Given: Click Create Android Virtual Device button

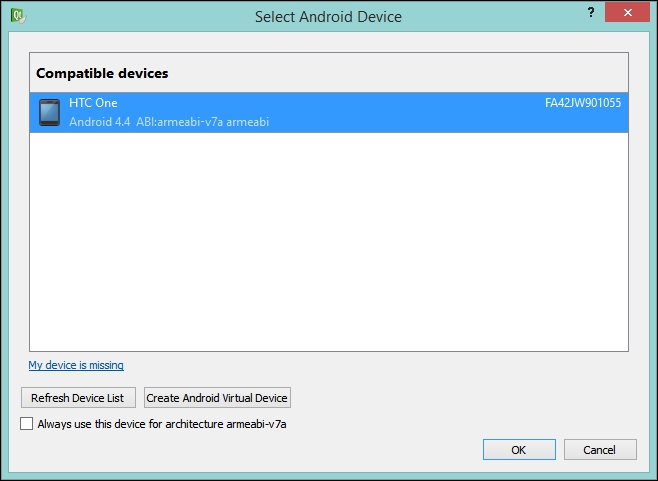Looking at the screenshot, I should (x=217, y=397).
